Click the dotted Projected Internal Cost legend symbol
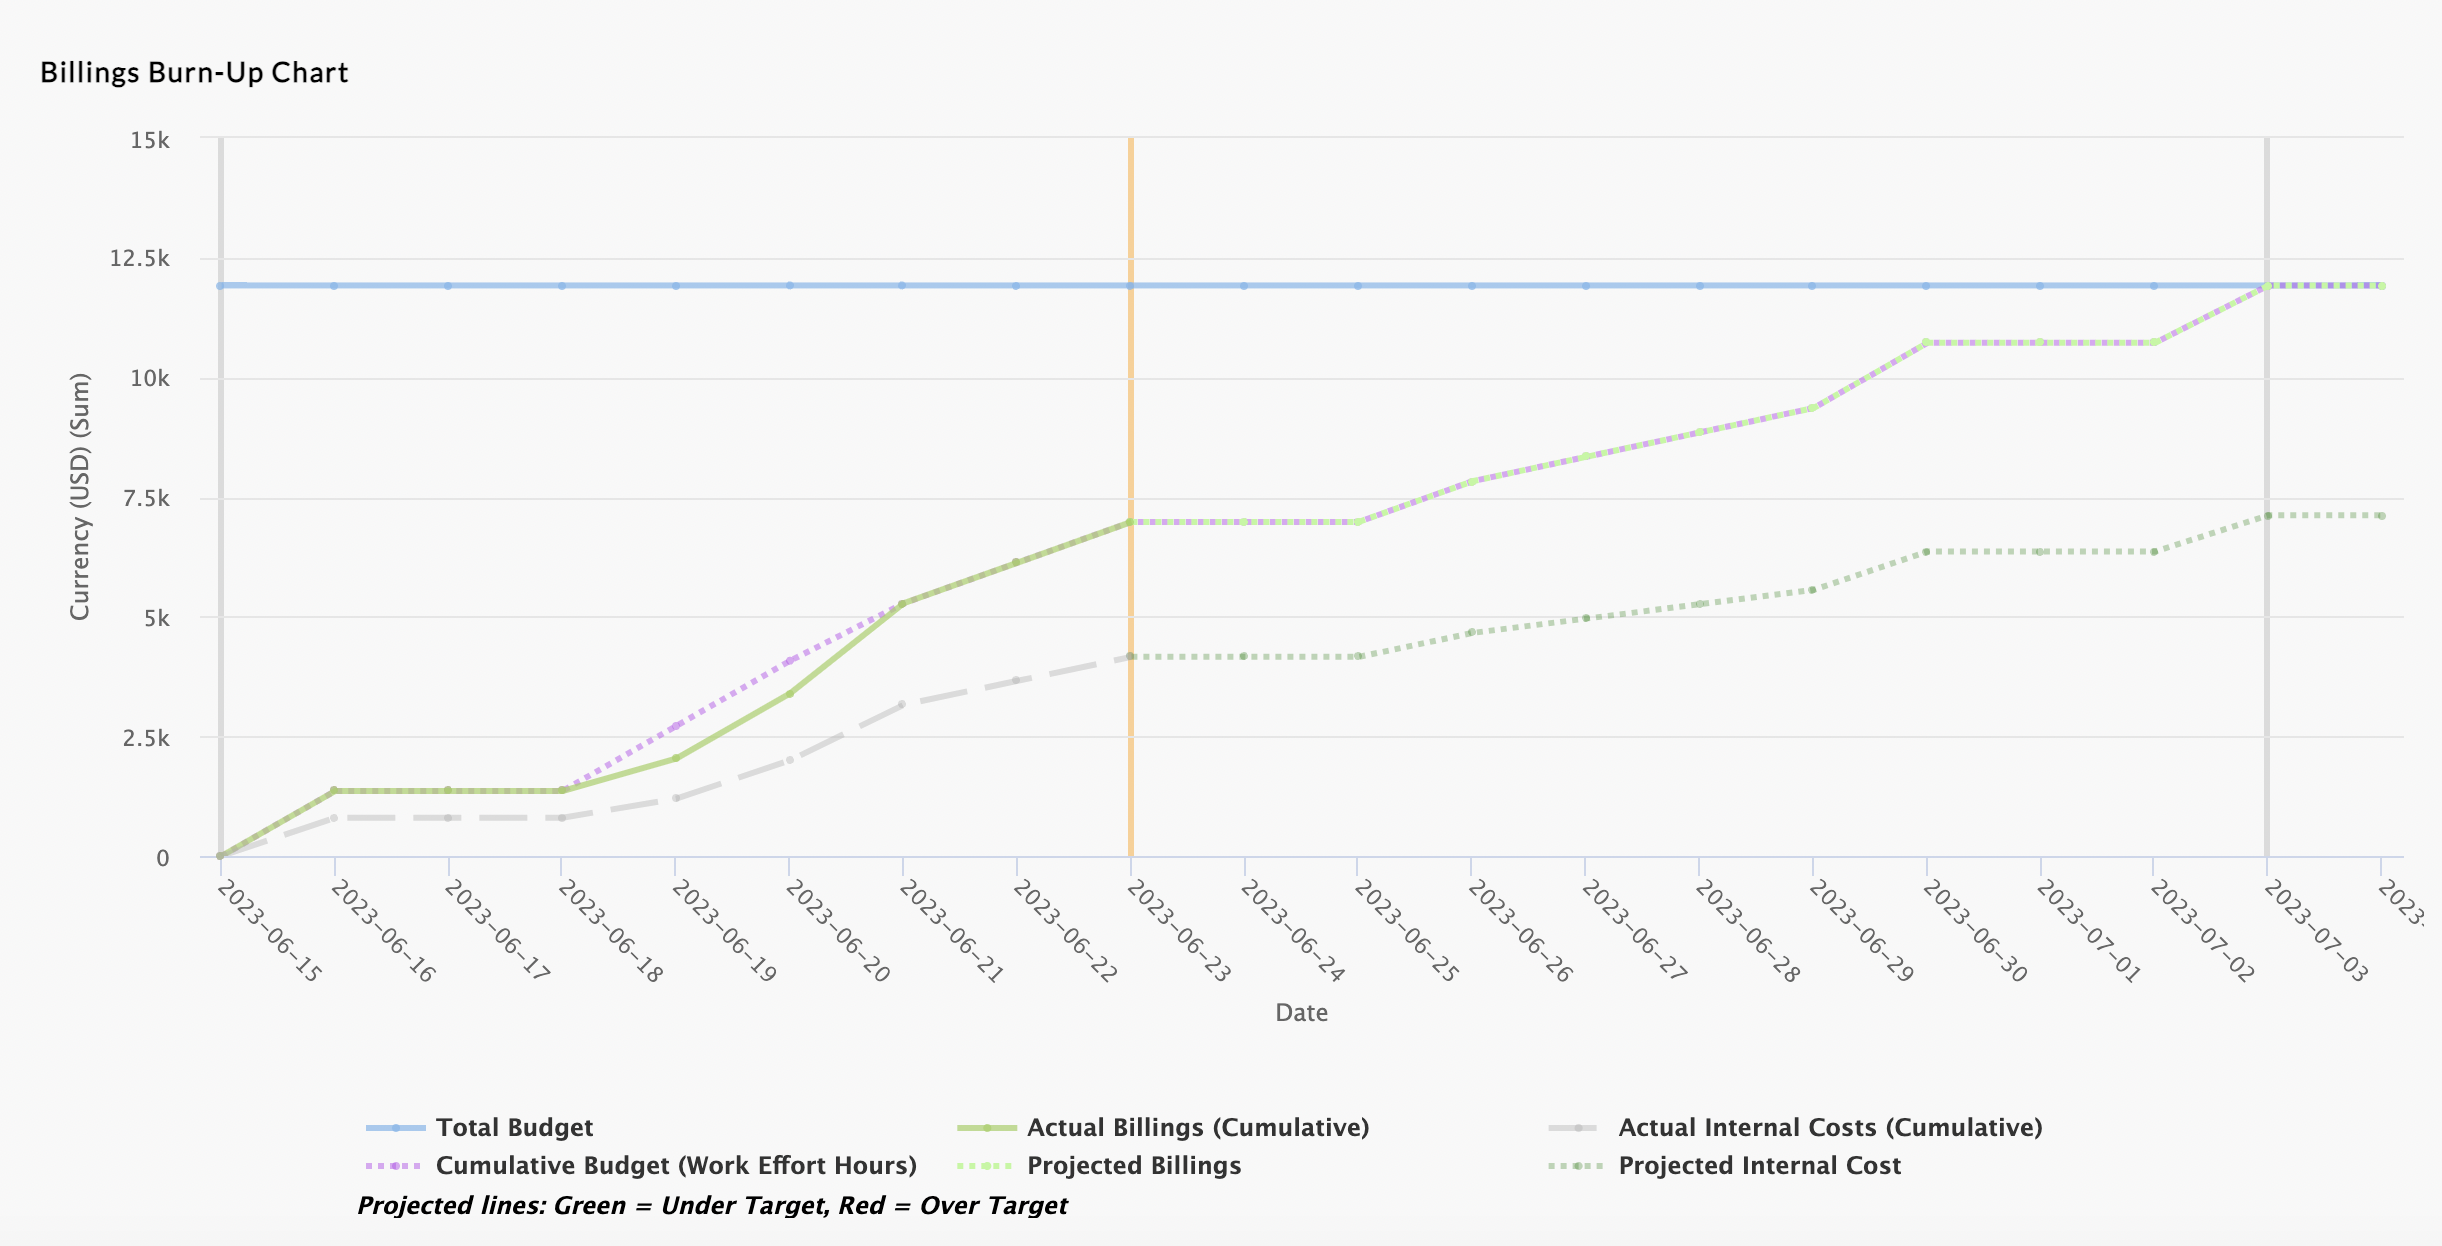Image resolution: width=2442 pixels, height=1246 pixels. click(1577, 1166)
